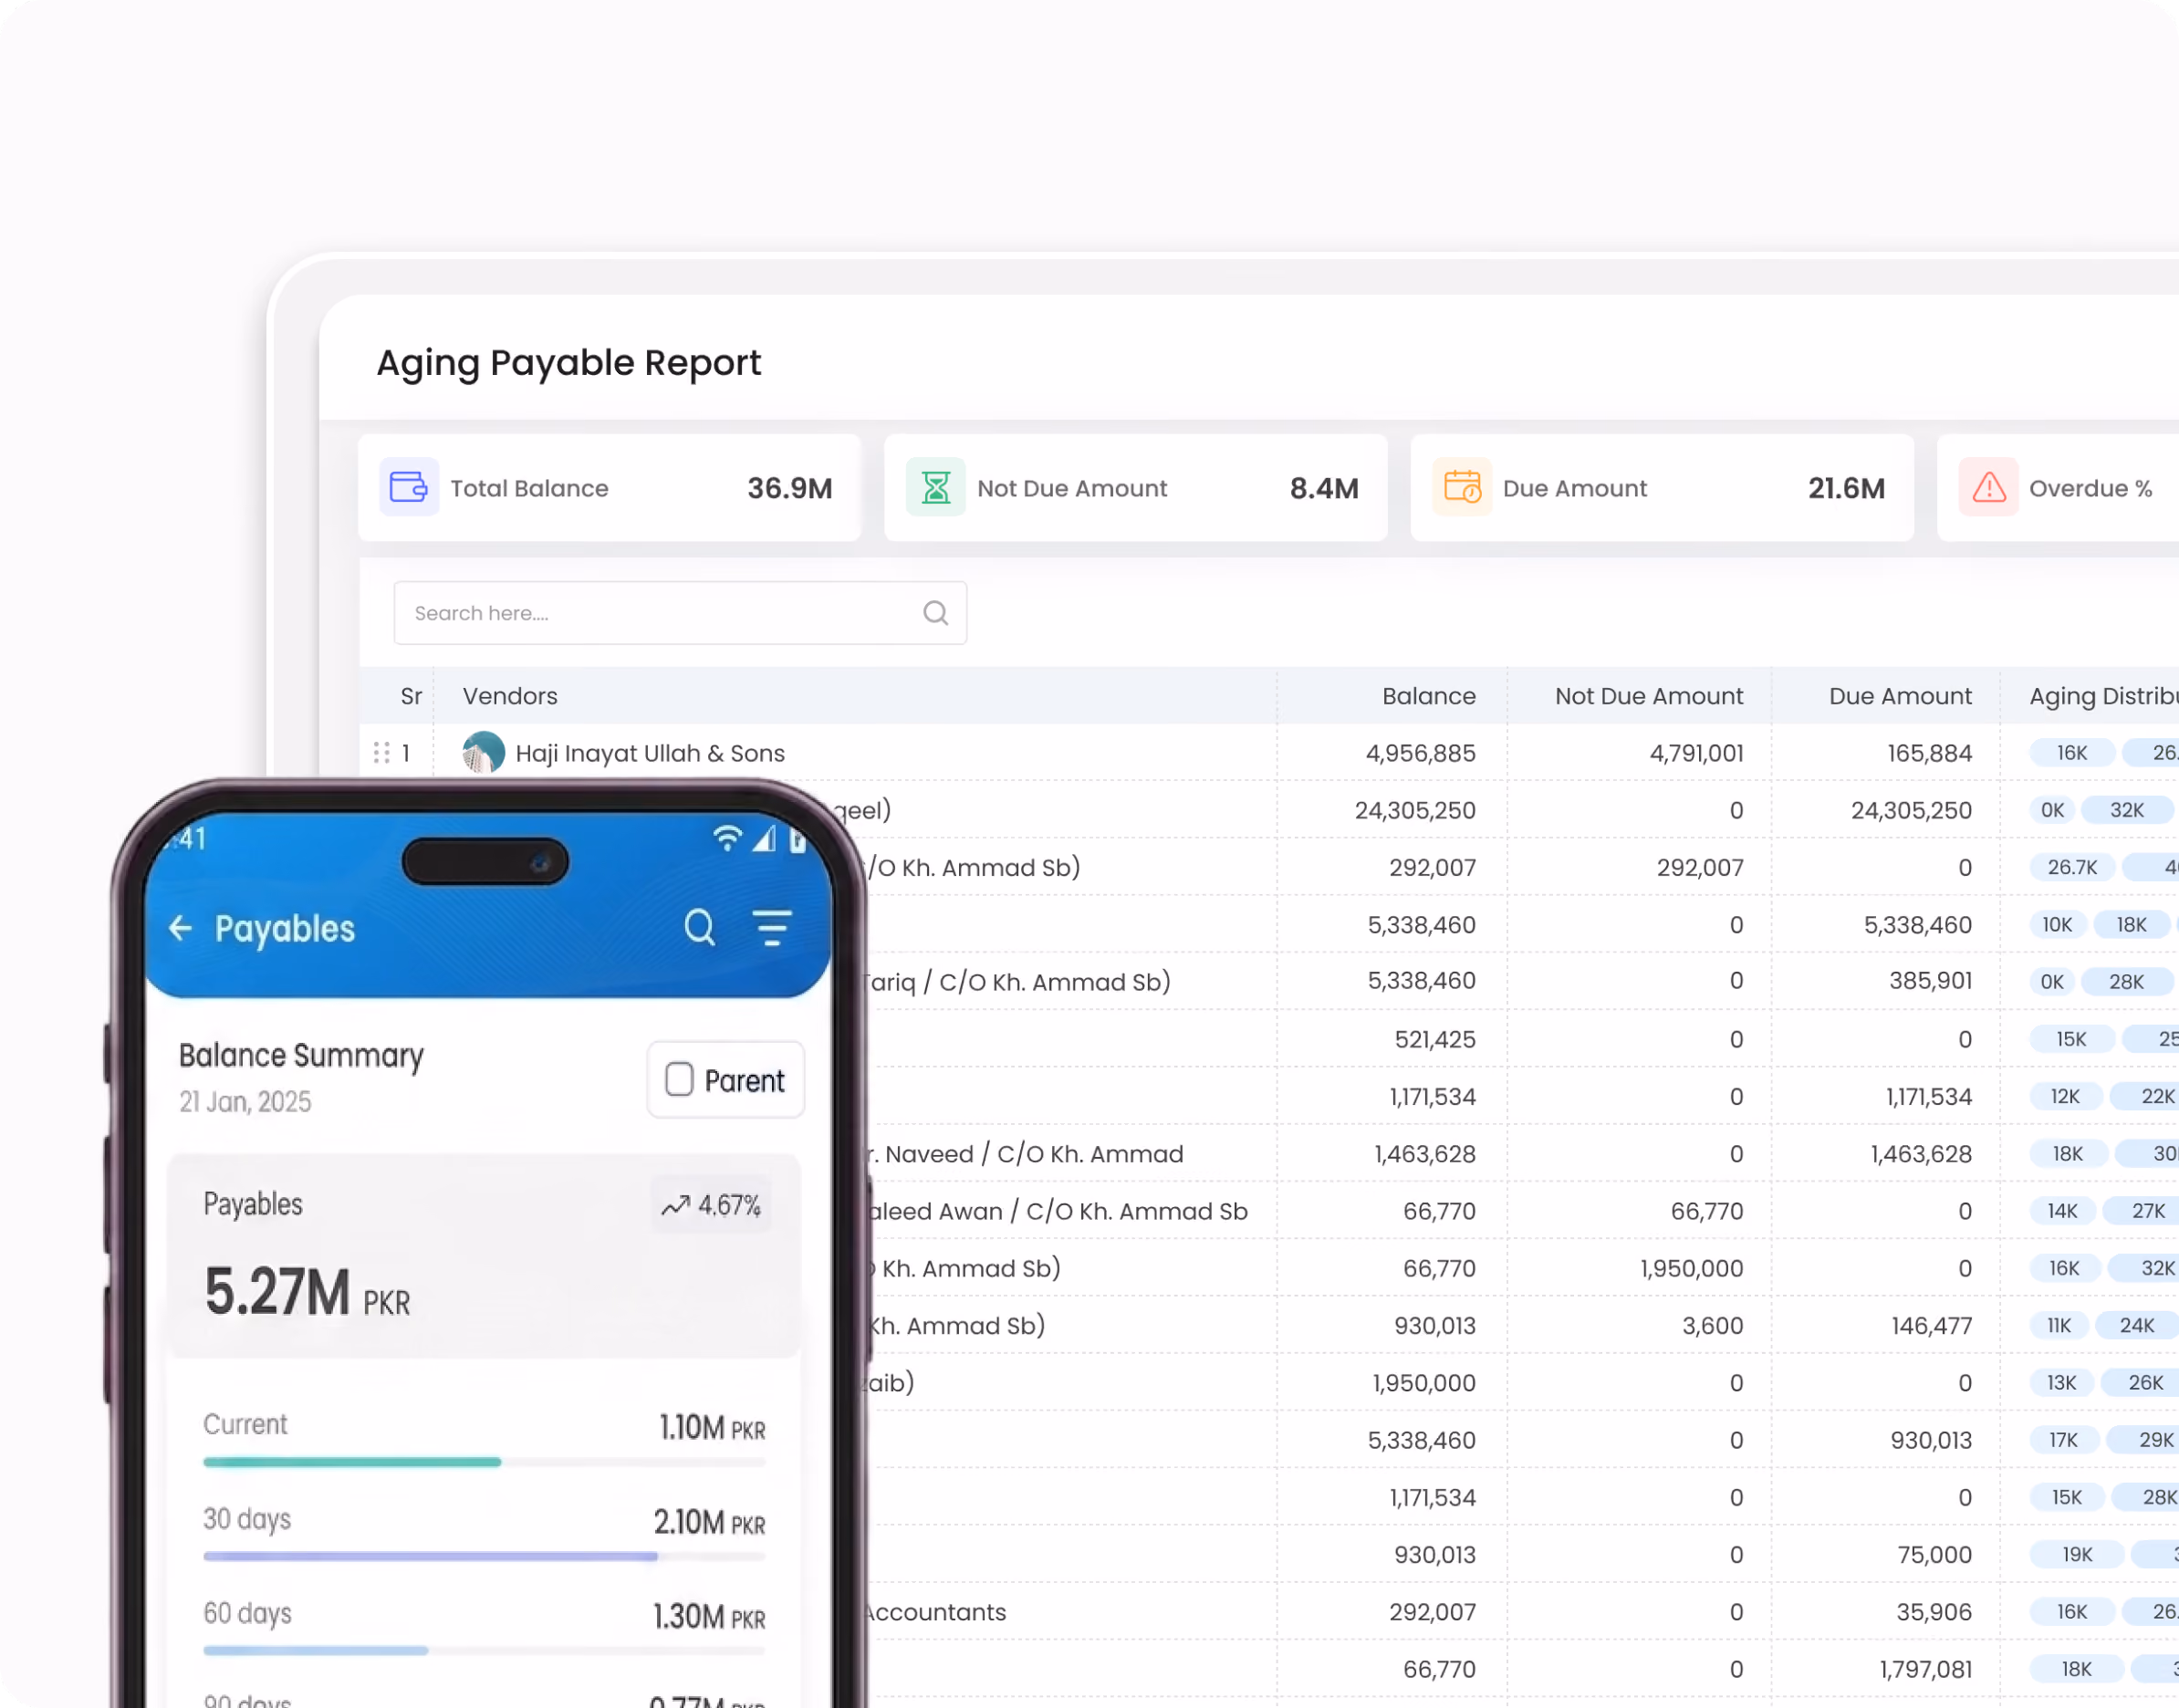Tap the 21 Jan, 2025 date
Screen dimensions: 2179x1708
(245, 1102)
